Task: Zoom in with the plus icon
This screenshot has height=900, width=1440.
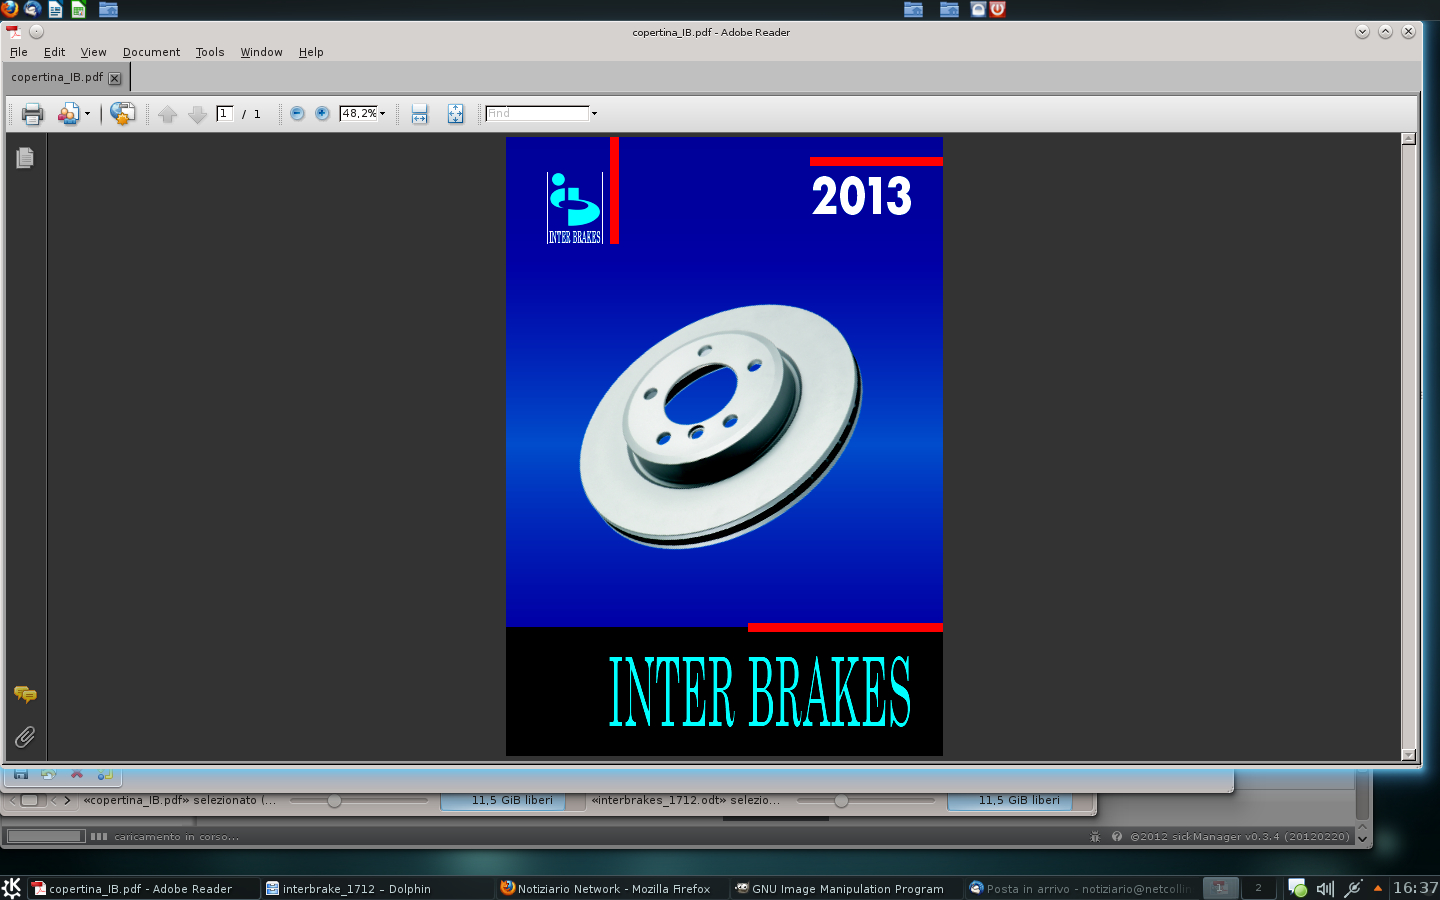Action: pyautogui.click(x=322, y=114)
